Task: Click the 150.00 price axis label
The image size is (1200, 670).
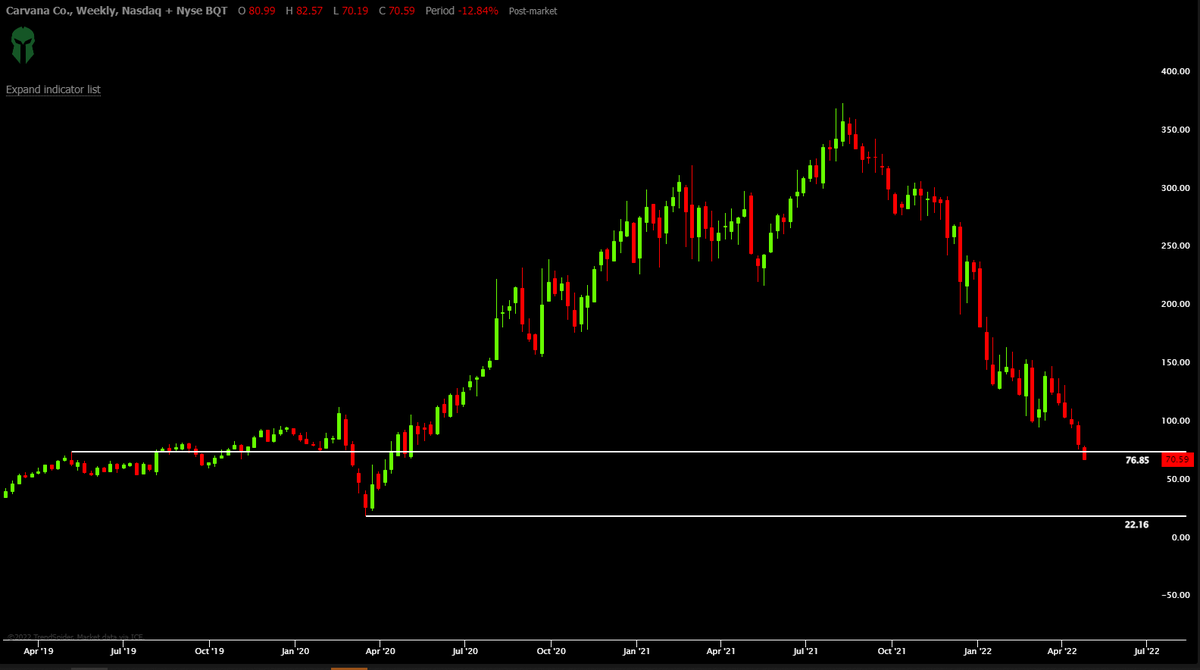Action: pos(1174,363)
